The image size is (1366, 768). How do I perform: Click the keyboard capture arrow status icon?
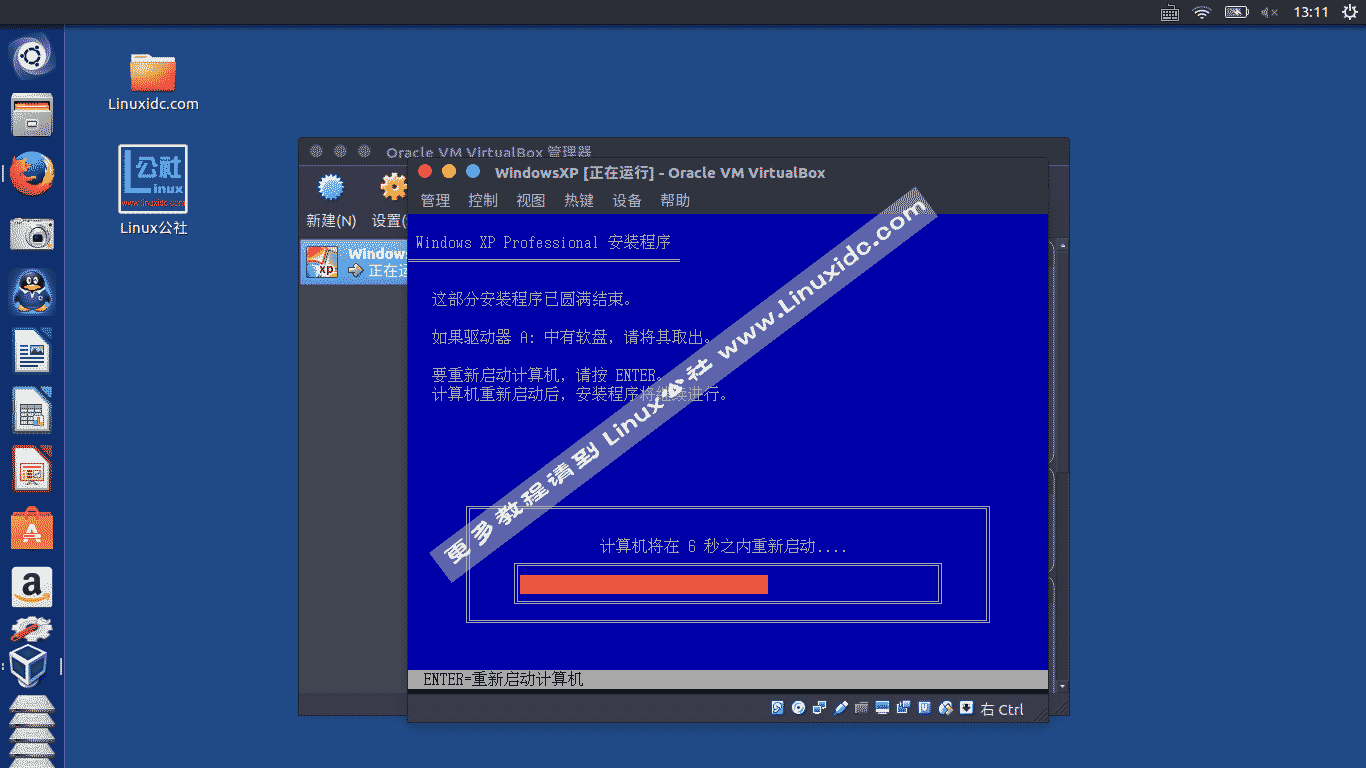[966, 708]
